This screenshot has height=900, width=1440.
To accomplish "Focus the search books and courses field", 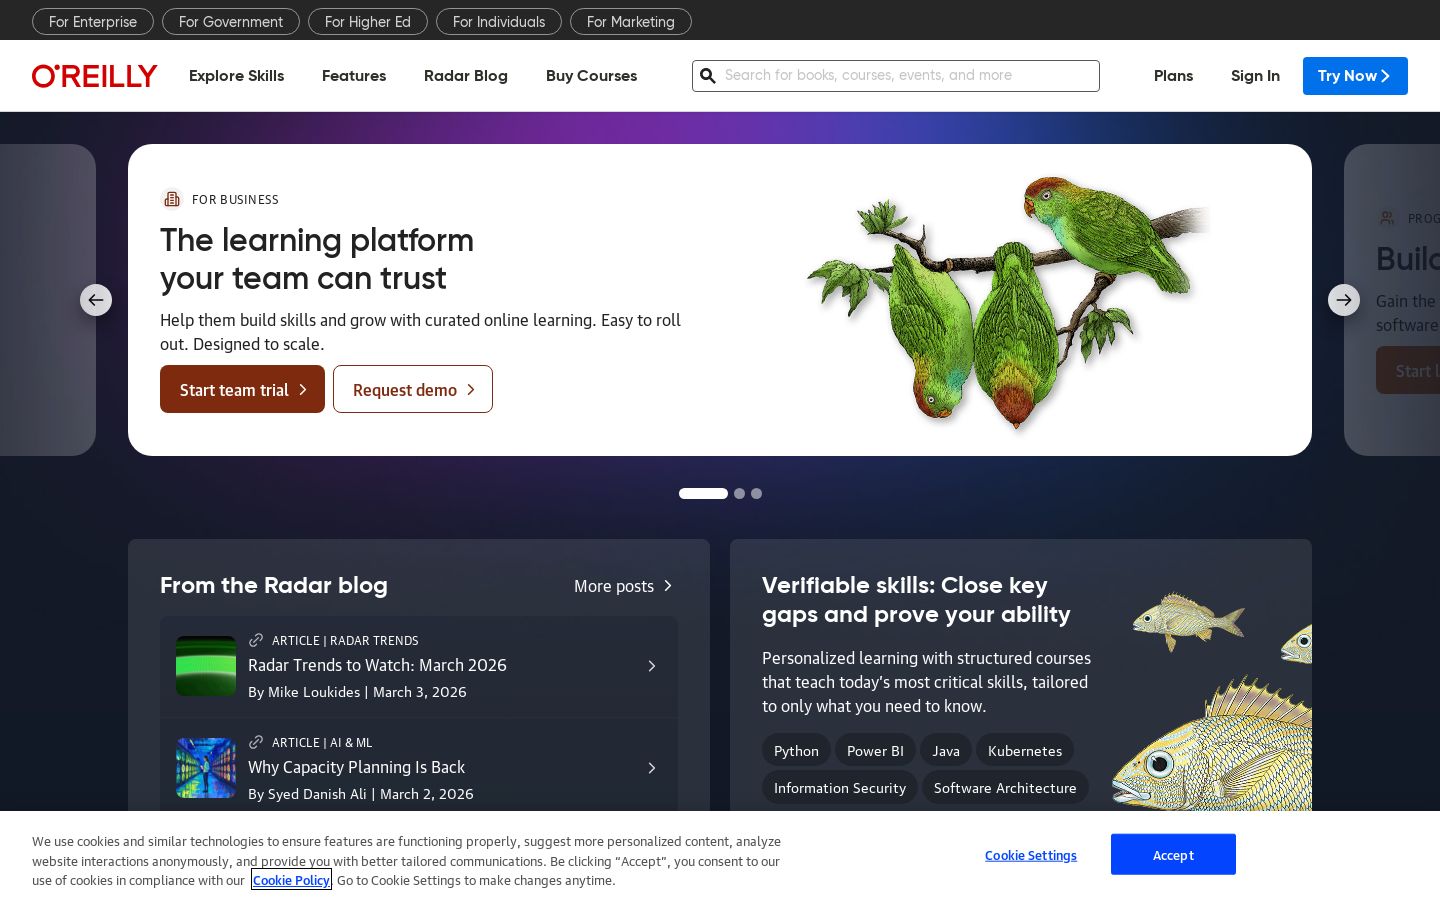I will 896,76.
